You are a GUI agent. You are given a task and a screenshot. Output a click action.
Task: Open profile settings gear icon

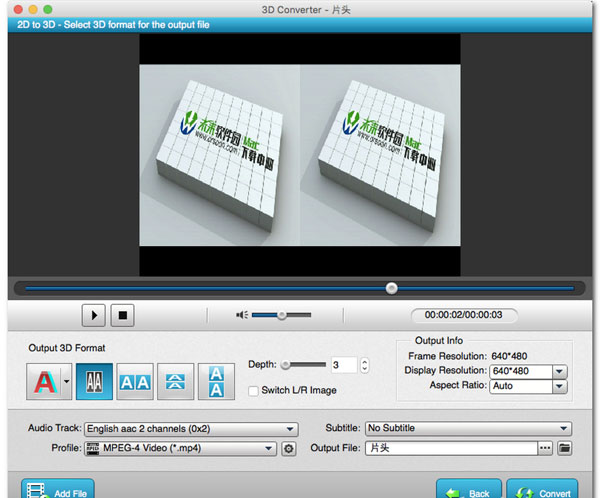coord(289,449)
